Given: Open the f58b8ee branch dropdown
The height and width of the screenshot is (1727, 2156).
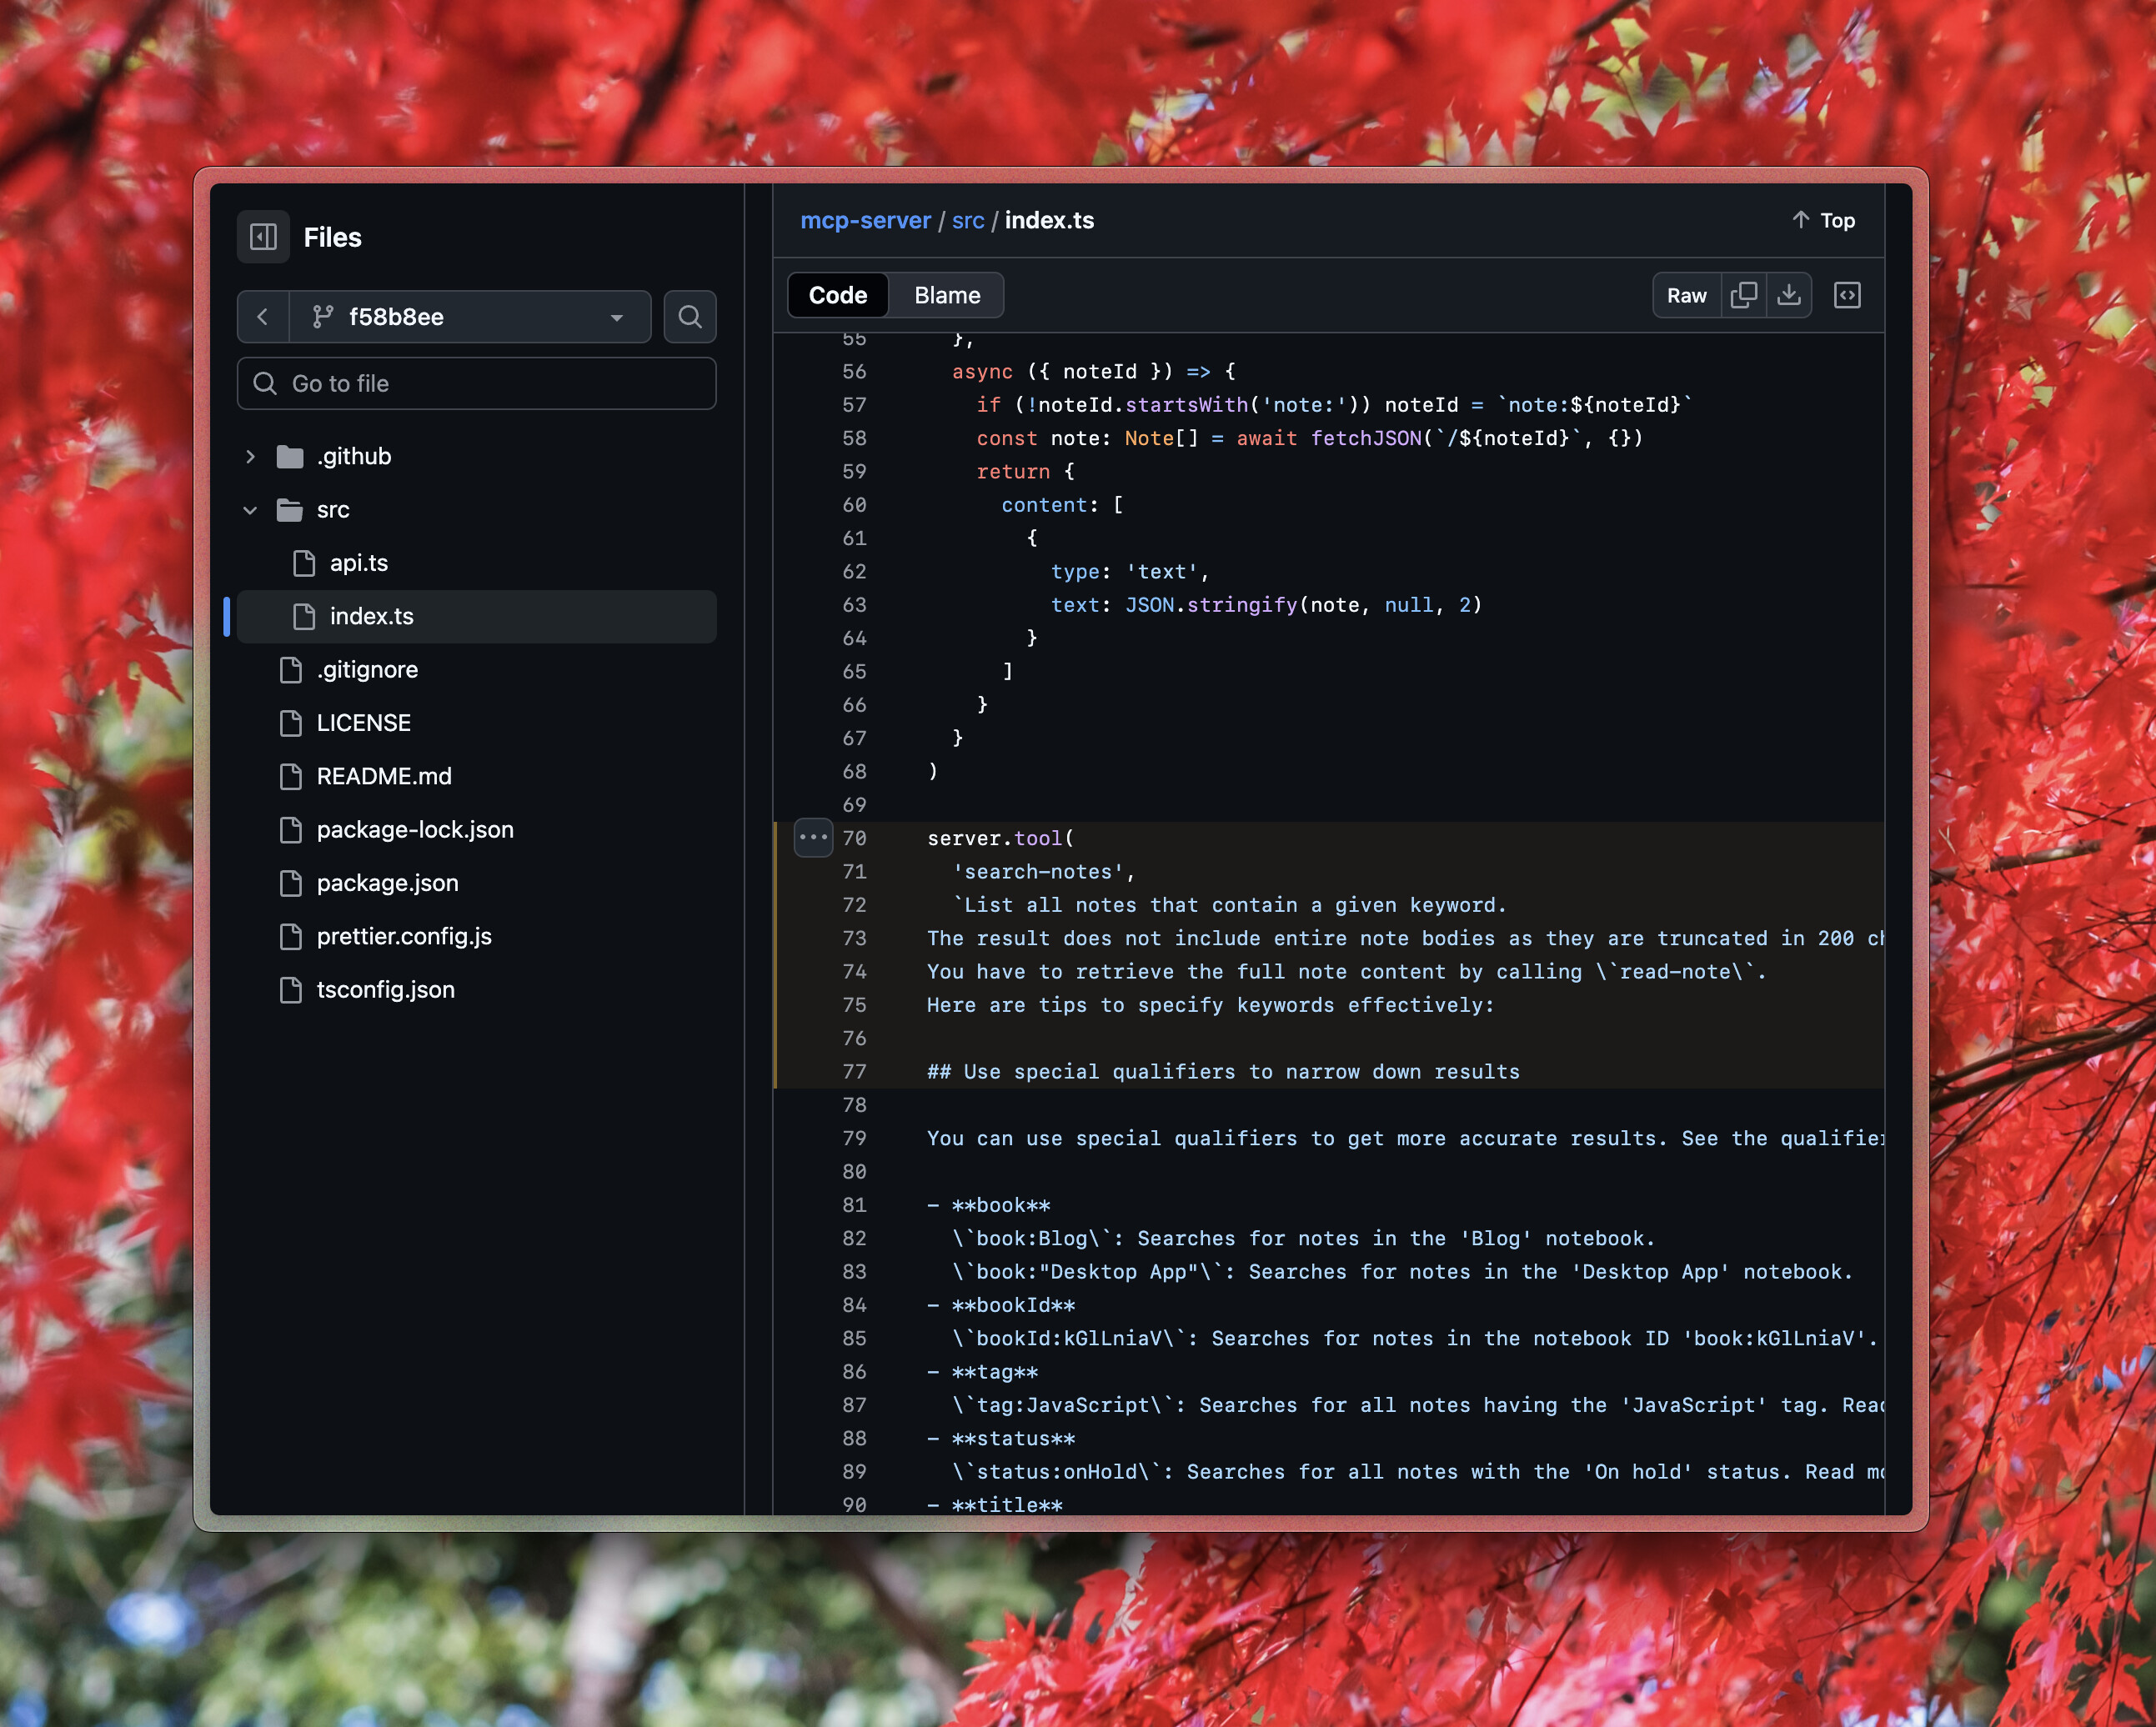Looking at the screenshot, I should (x=470, y=317).
